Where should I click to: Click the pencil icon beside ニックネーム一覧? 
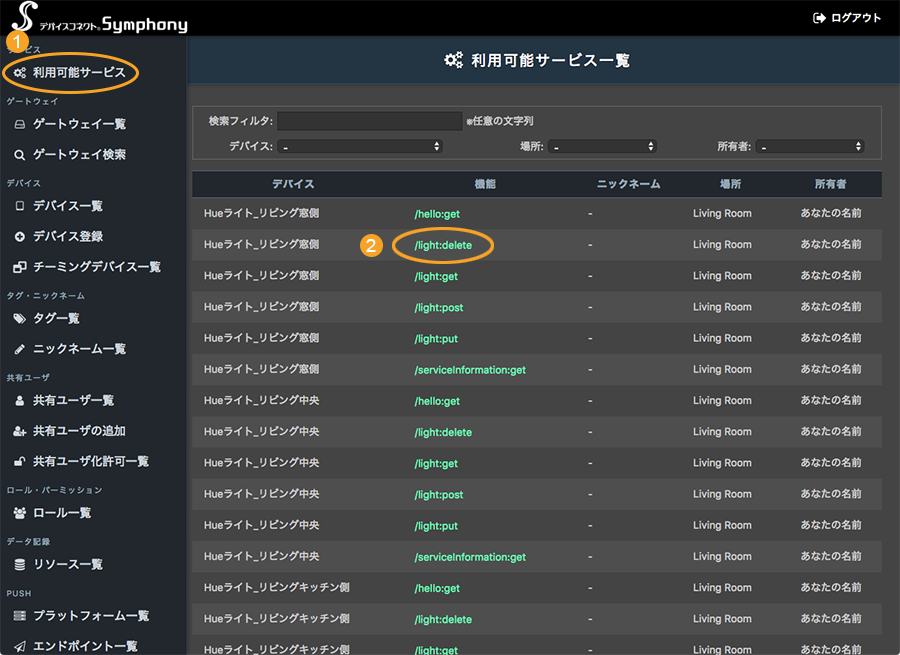(20, 349)
